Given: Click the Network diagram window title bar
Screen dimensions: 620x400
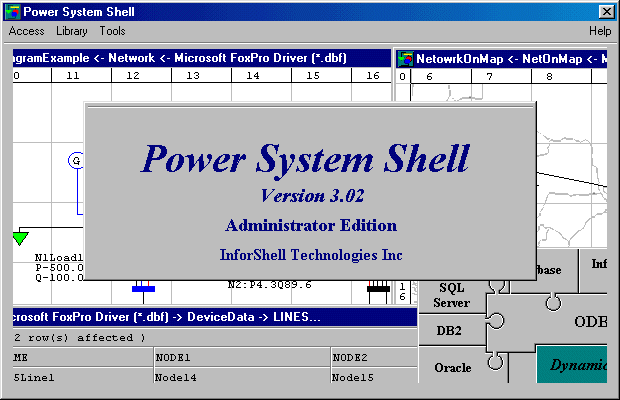Looking at the screenshot, I should 202,58.
